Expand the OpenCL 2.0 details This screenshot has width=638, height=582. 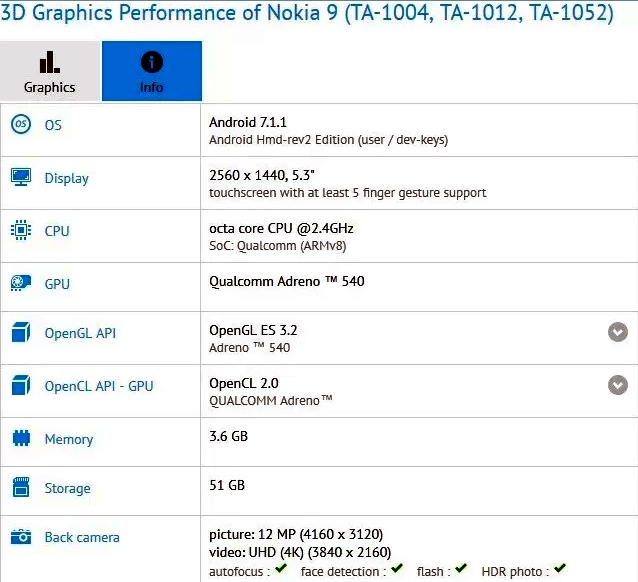click(618, 385)
